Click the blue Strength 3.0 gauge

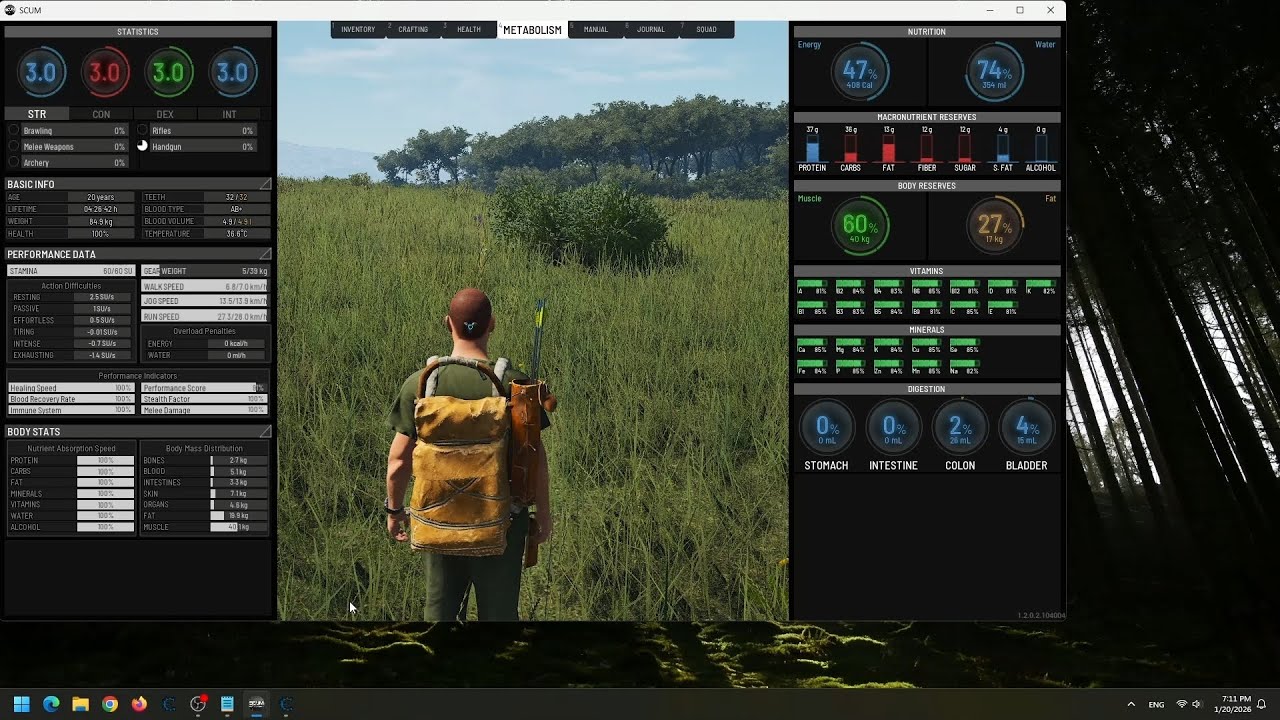pyautogui.click(x=41, y=73)
